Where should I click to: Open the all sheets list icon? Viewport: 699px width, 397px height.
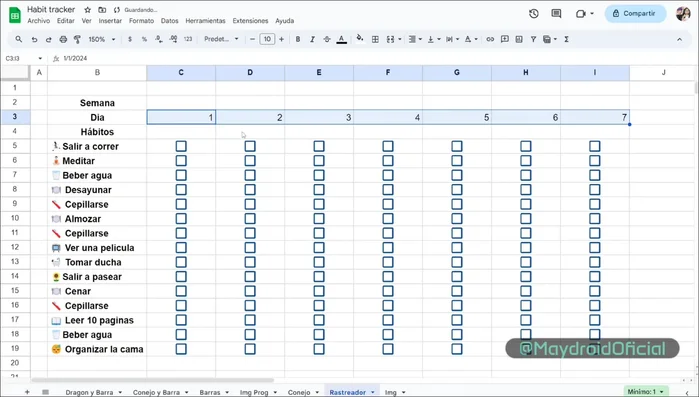pyautogui.click(x=45, y=392)
